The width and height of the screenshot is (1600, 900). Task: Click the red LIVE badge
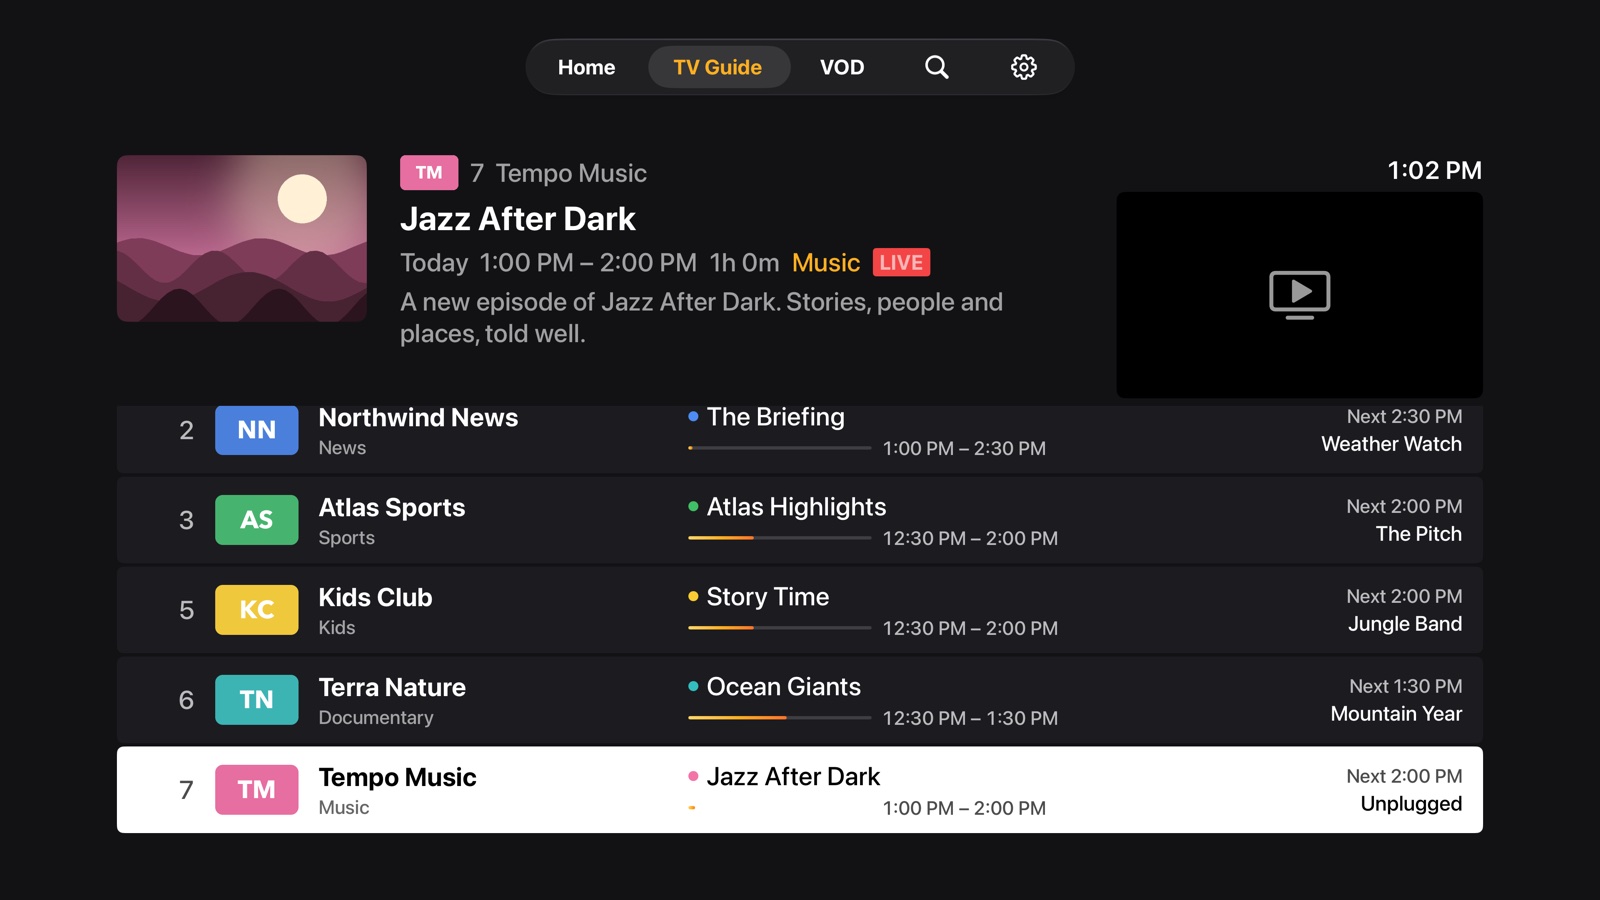[x=901, y=262]
